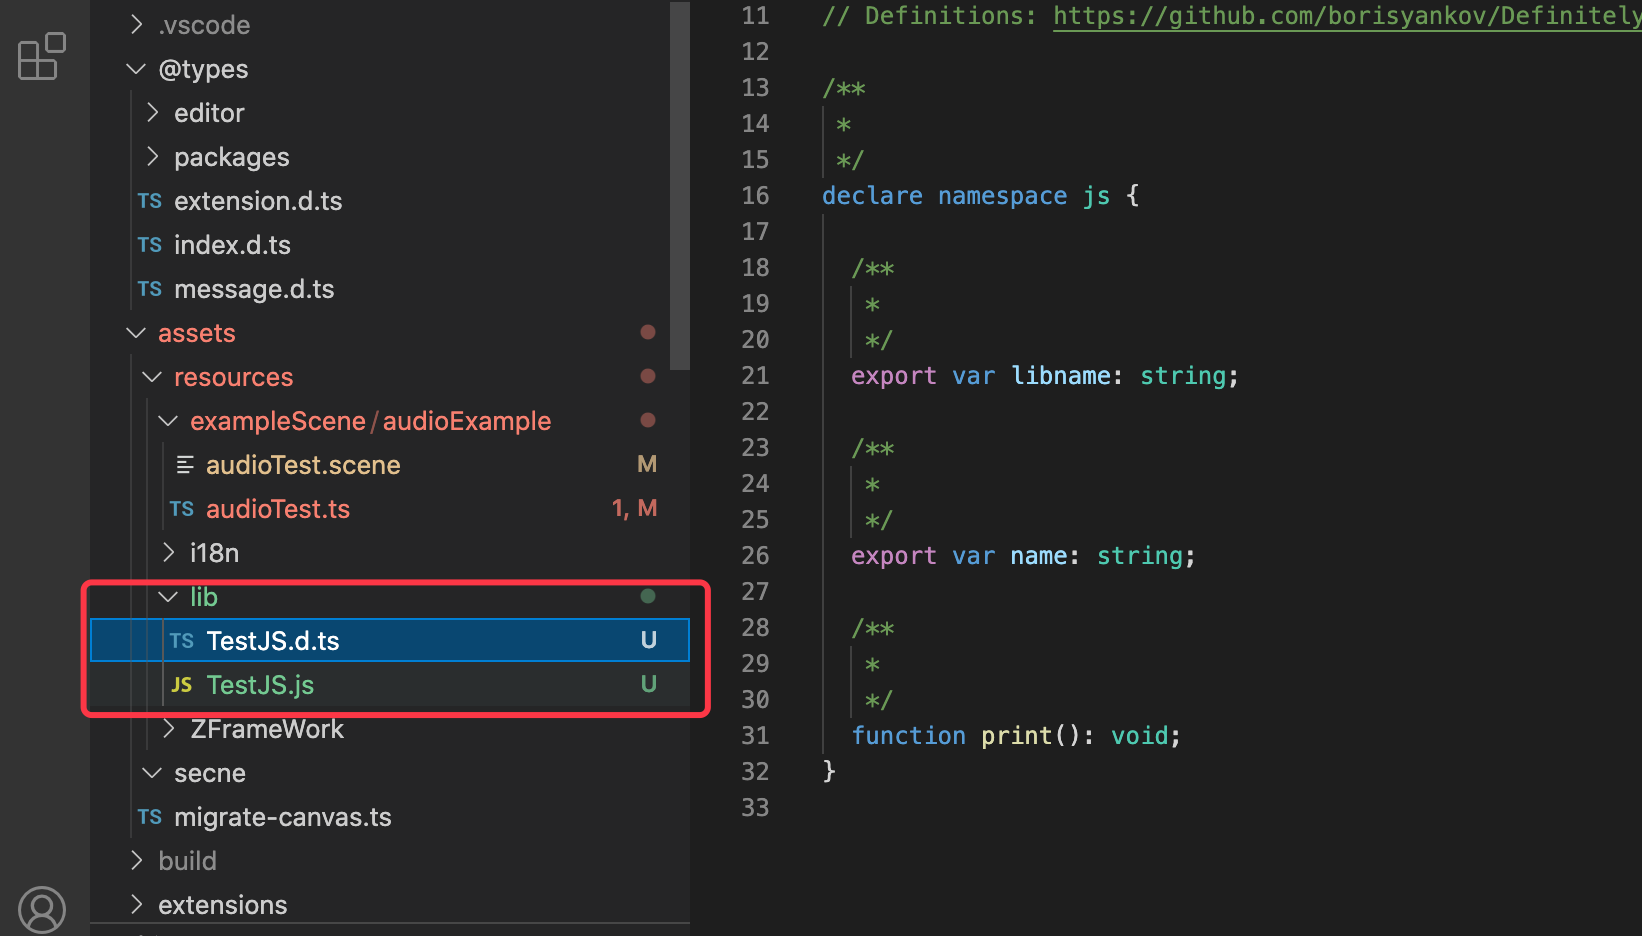The image size is (1642, 936).
Task: Expand the editor folder
Action: (x=153, y=112)
